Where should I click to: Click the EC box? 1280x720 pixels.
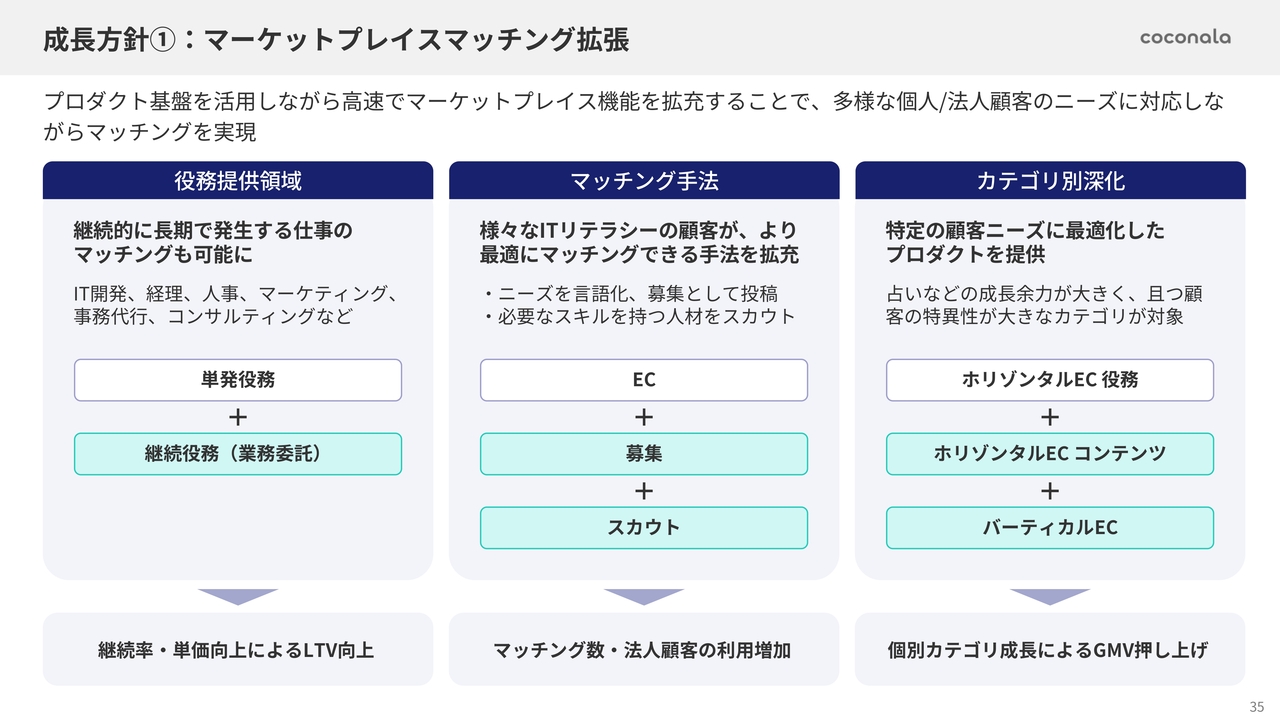pyautogui.click(x=644, y=380)
